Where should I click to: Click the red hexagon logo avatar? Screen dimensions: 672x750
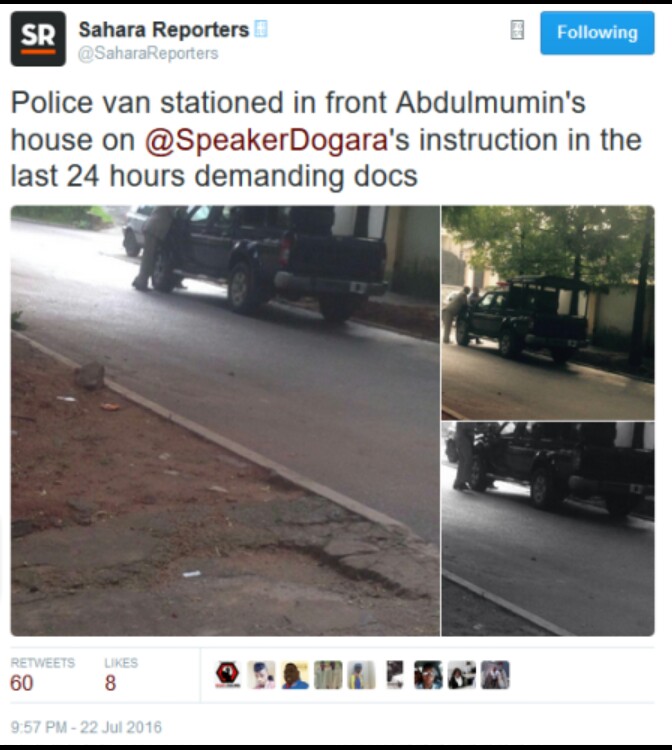point(227,675)
